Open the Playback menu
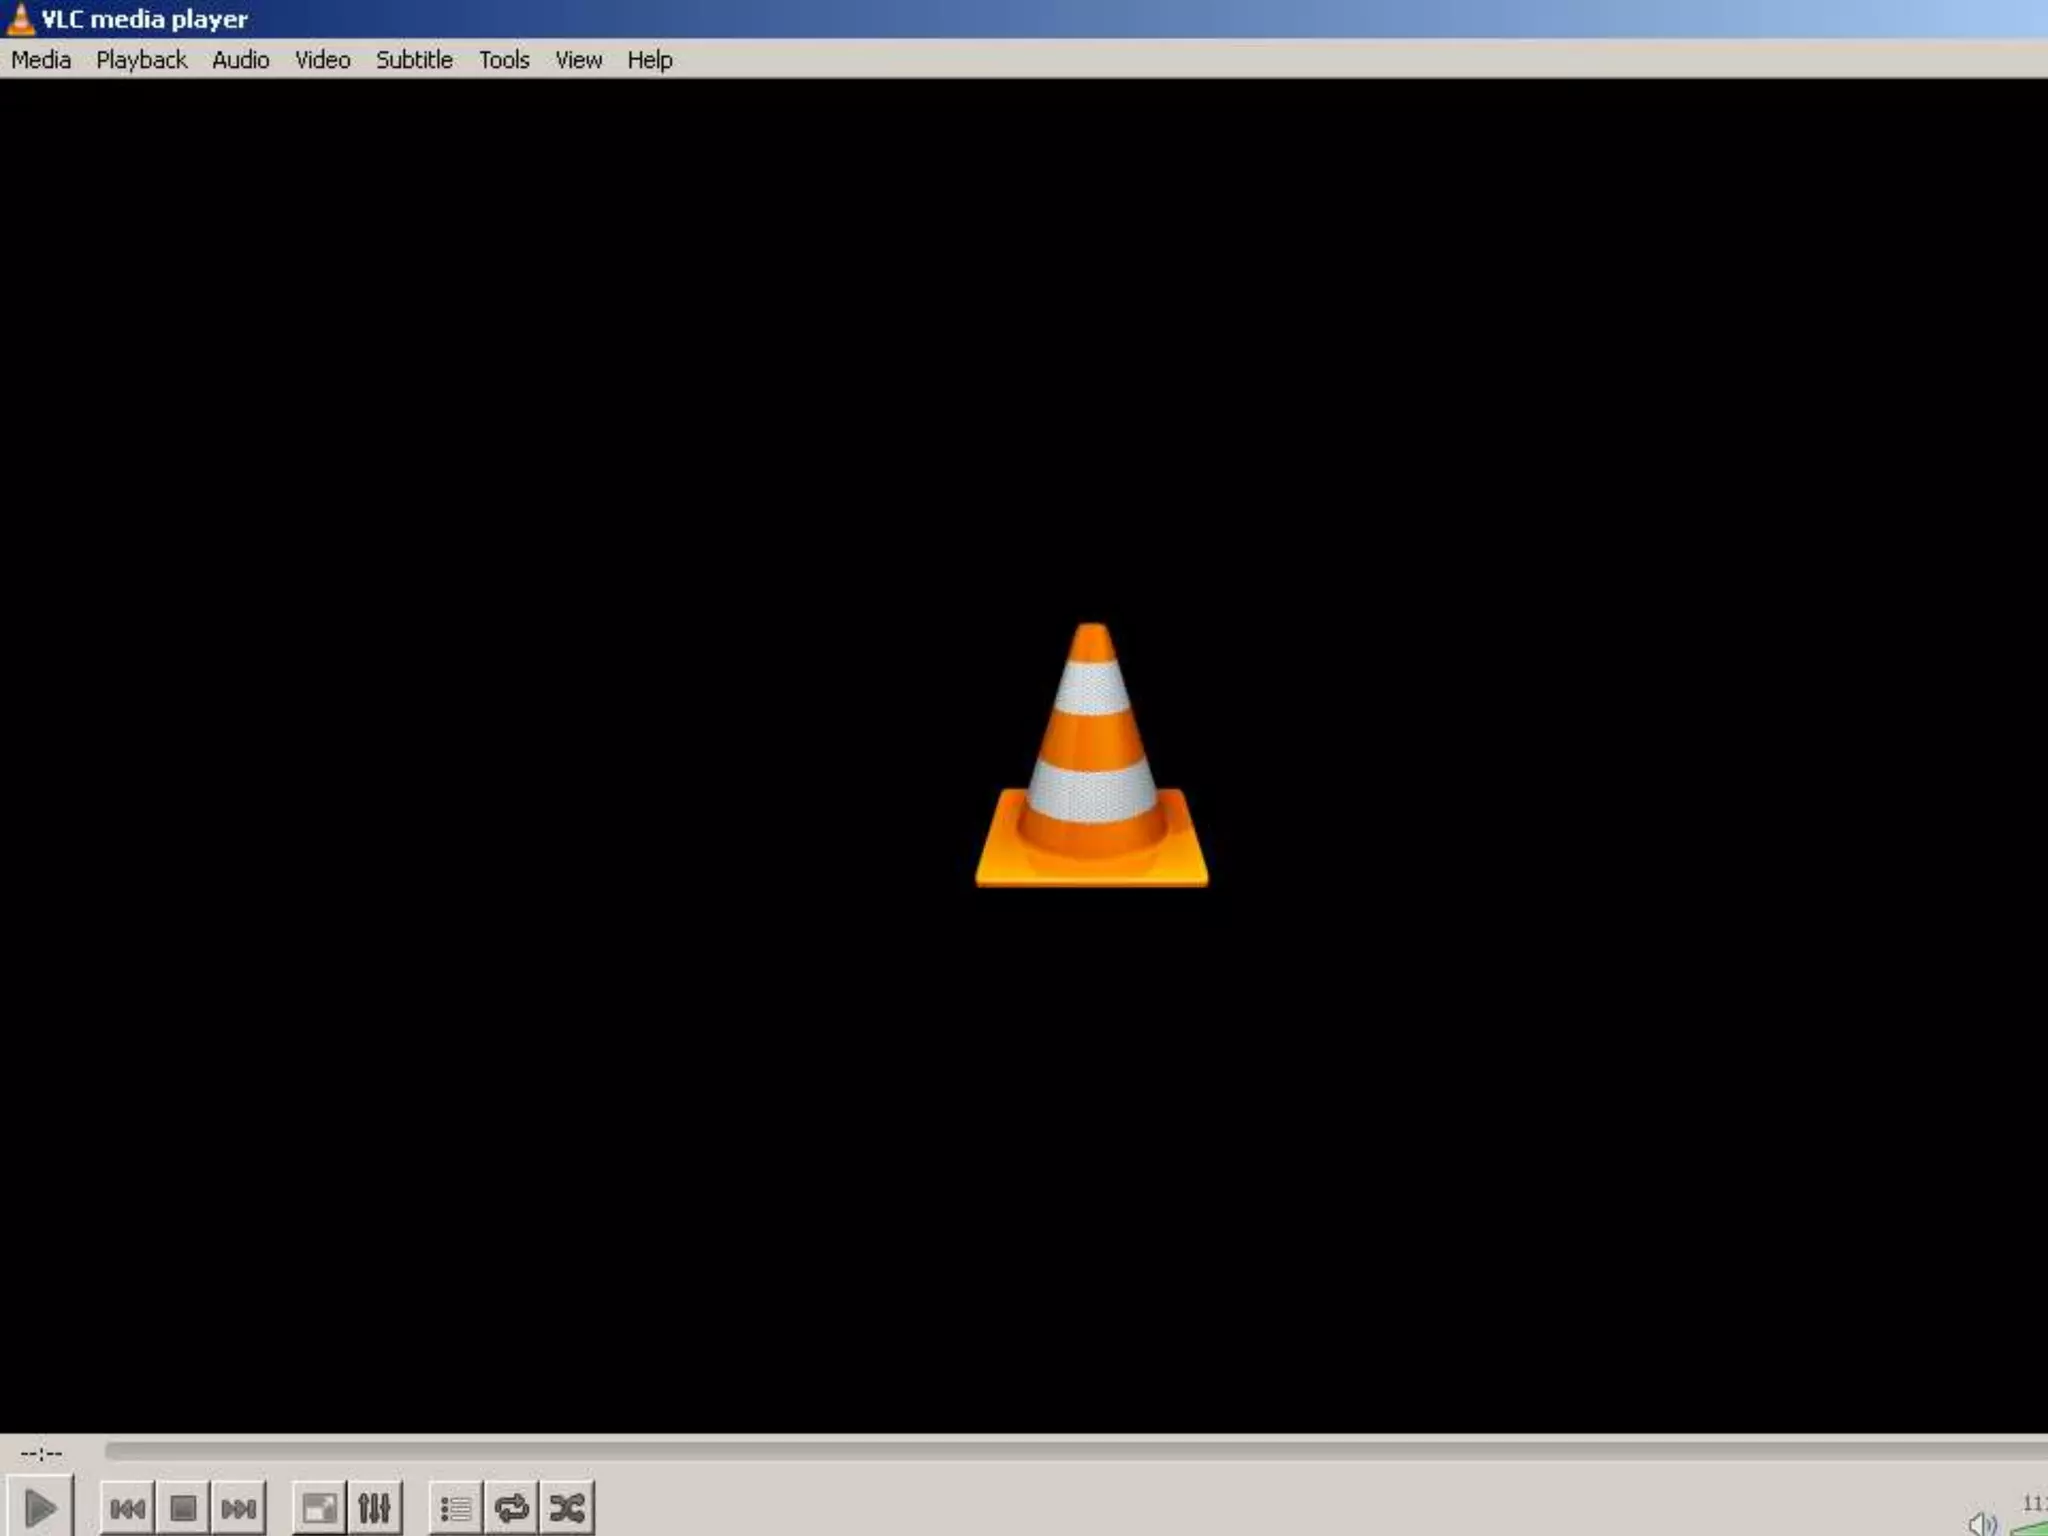 [141, 60]
